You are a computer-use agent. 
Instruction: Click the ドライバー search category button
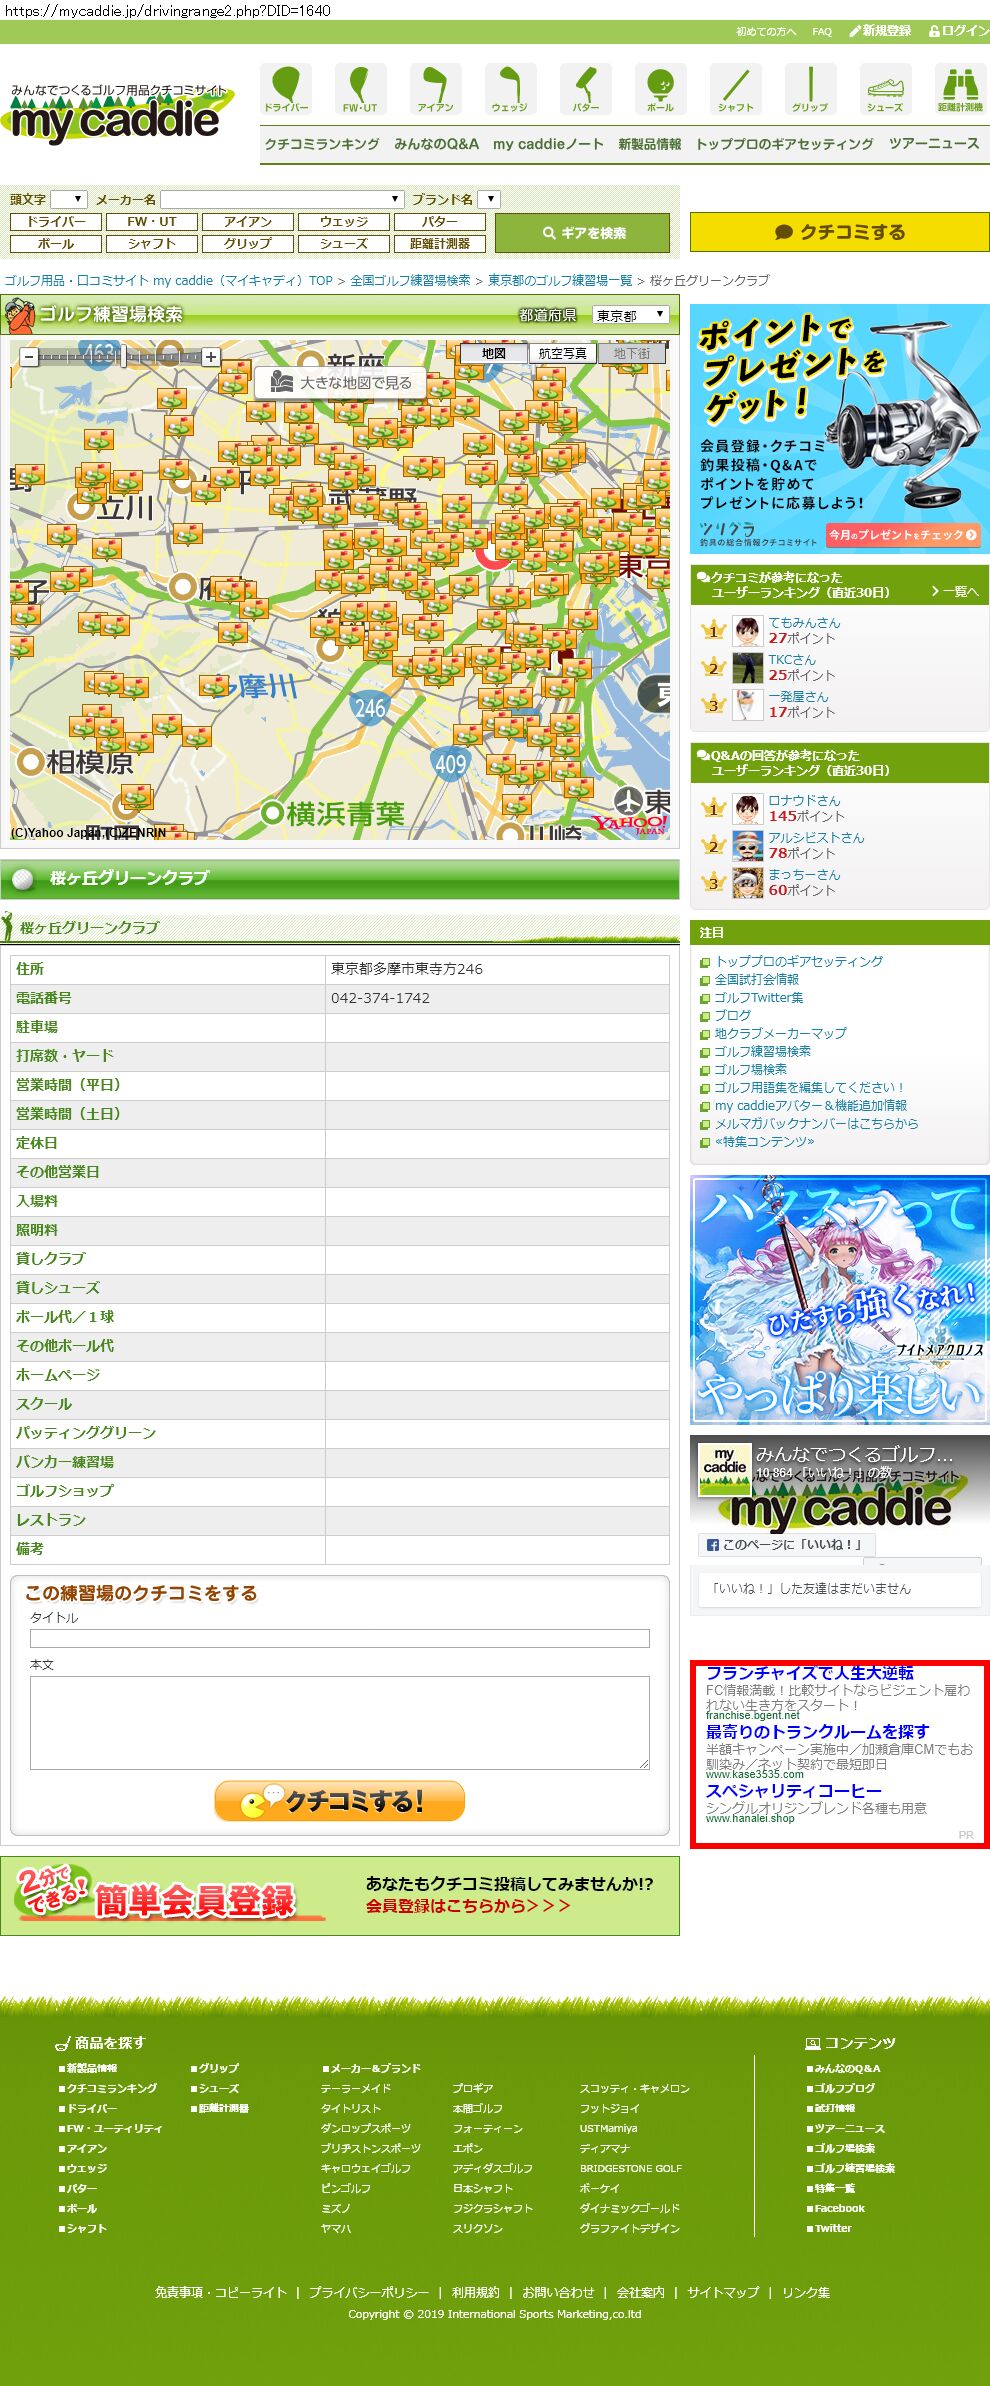[x=56, y=221]
